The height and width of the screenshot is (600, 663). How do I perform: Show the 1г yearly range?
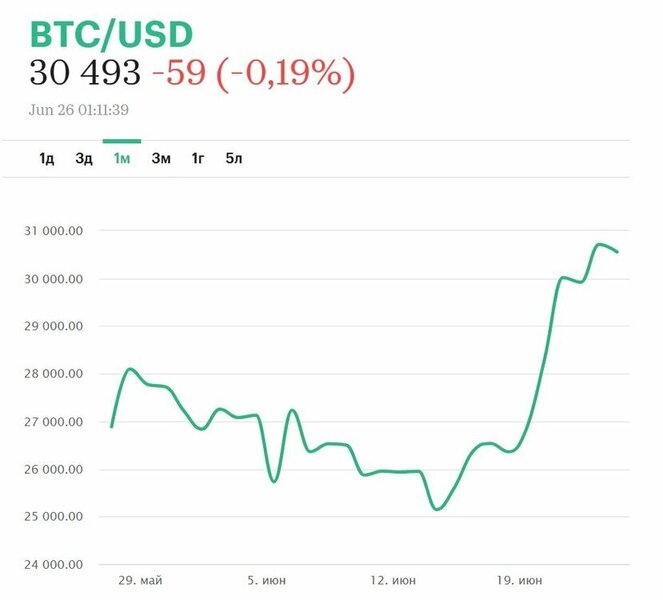point(199,159)
